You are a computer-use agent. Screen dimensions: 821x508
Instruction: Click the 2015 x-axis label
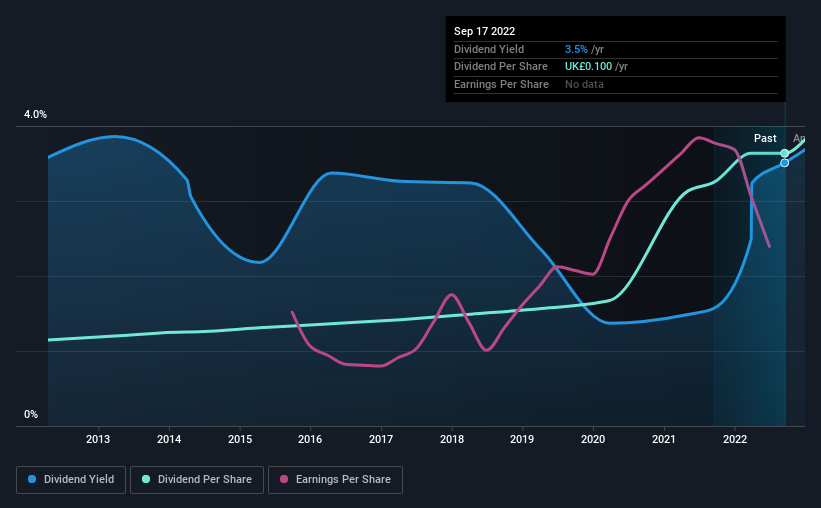coord(240,439)
